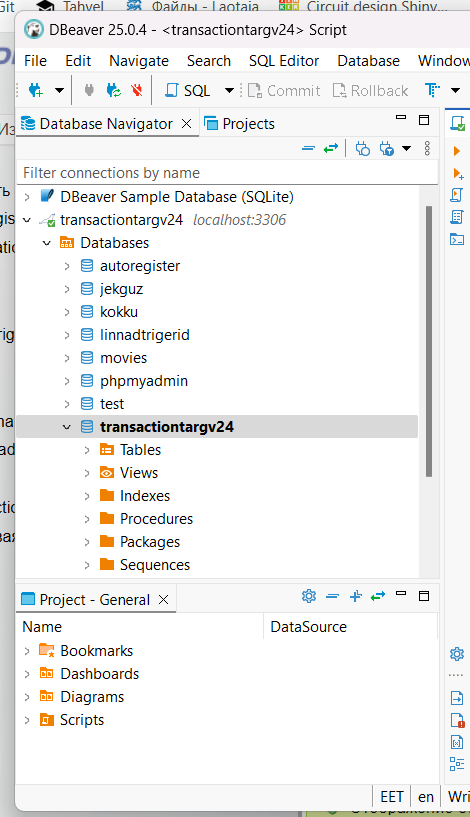Open the navigator filter dropdown arrow

406,149
